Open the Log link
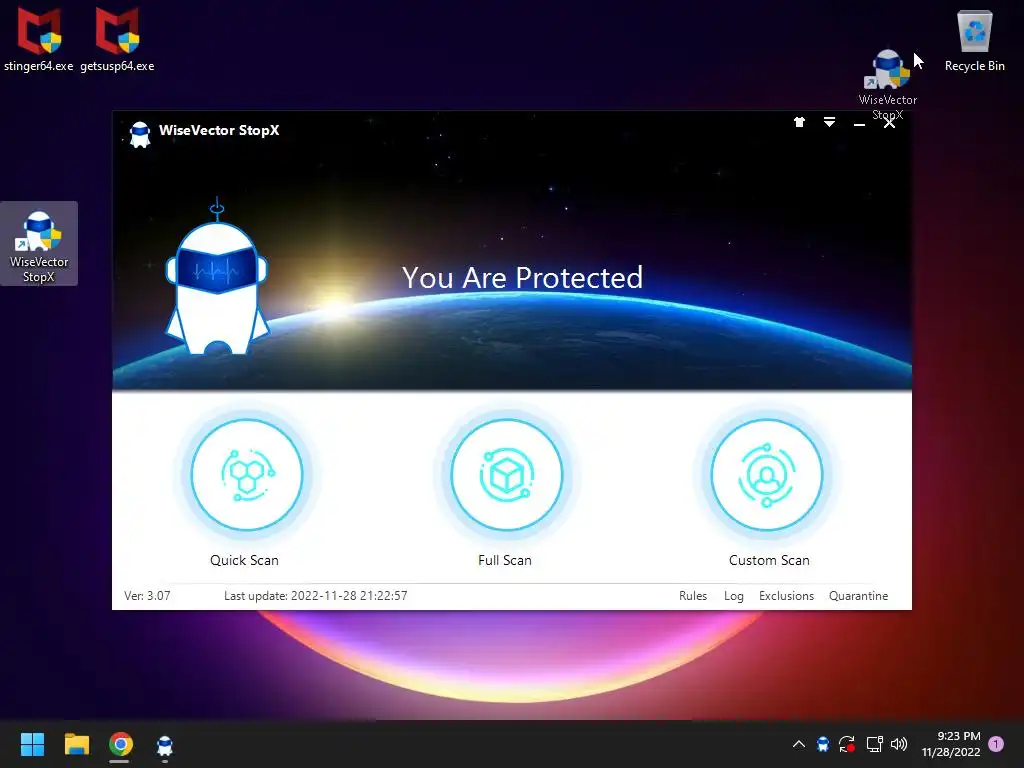The width and height of the screenshot is (1024, 768). (x=733, y=596)
